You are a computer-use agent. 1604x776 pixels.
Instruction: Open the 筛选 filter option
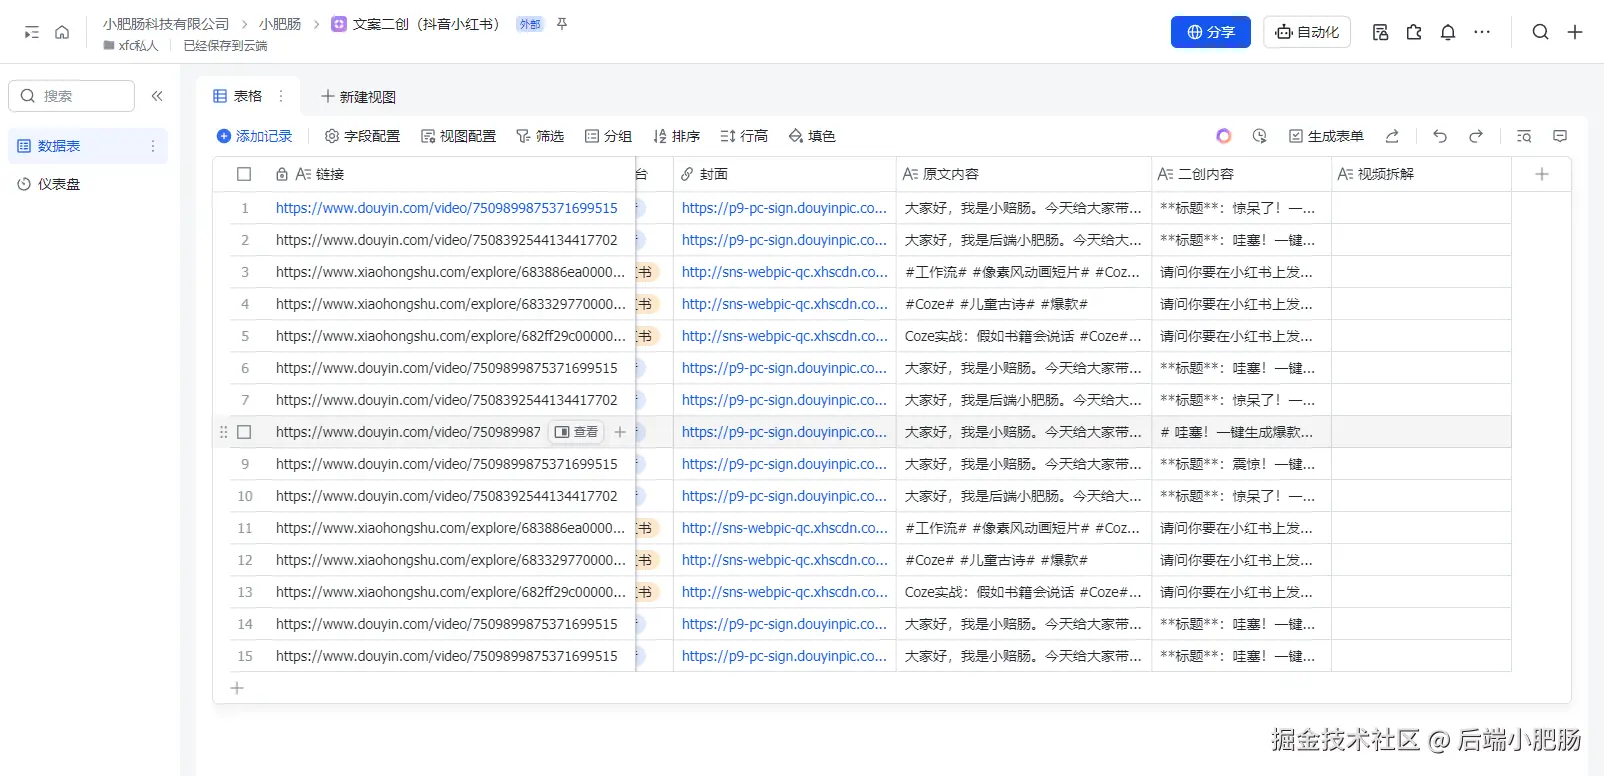pos(540,136)
